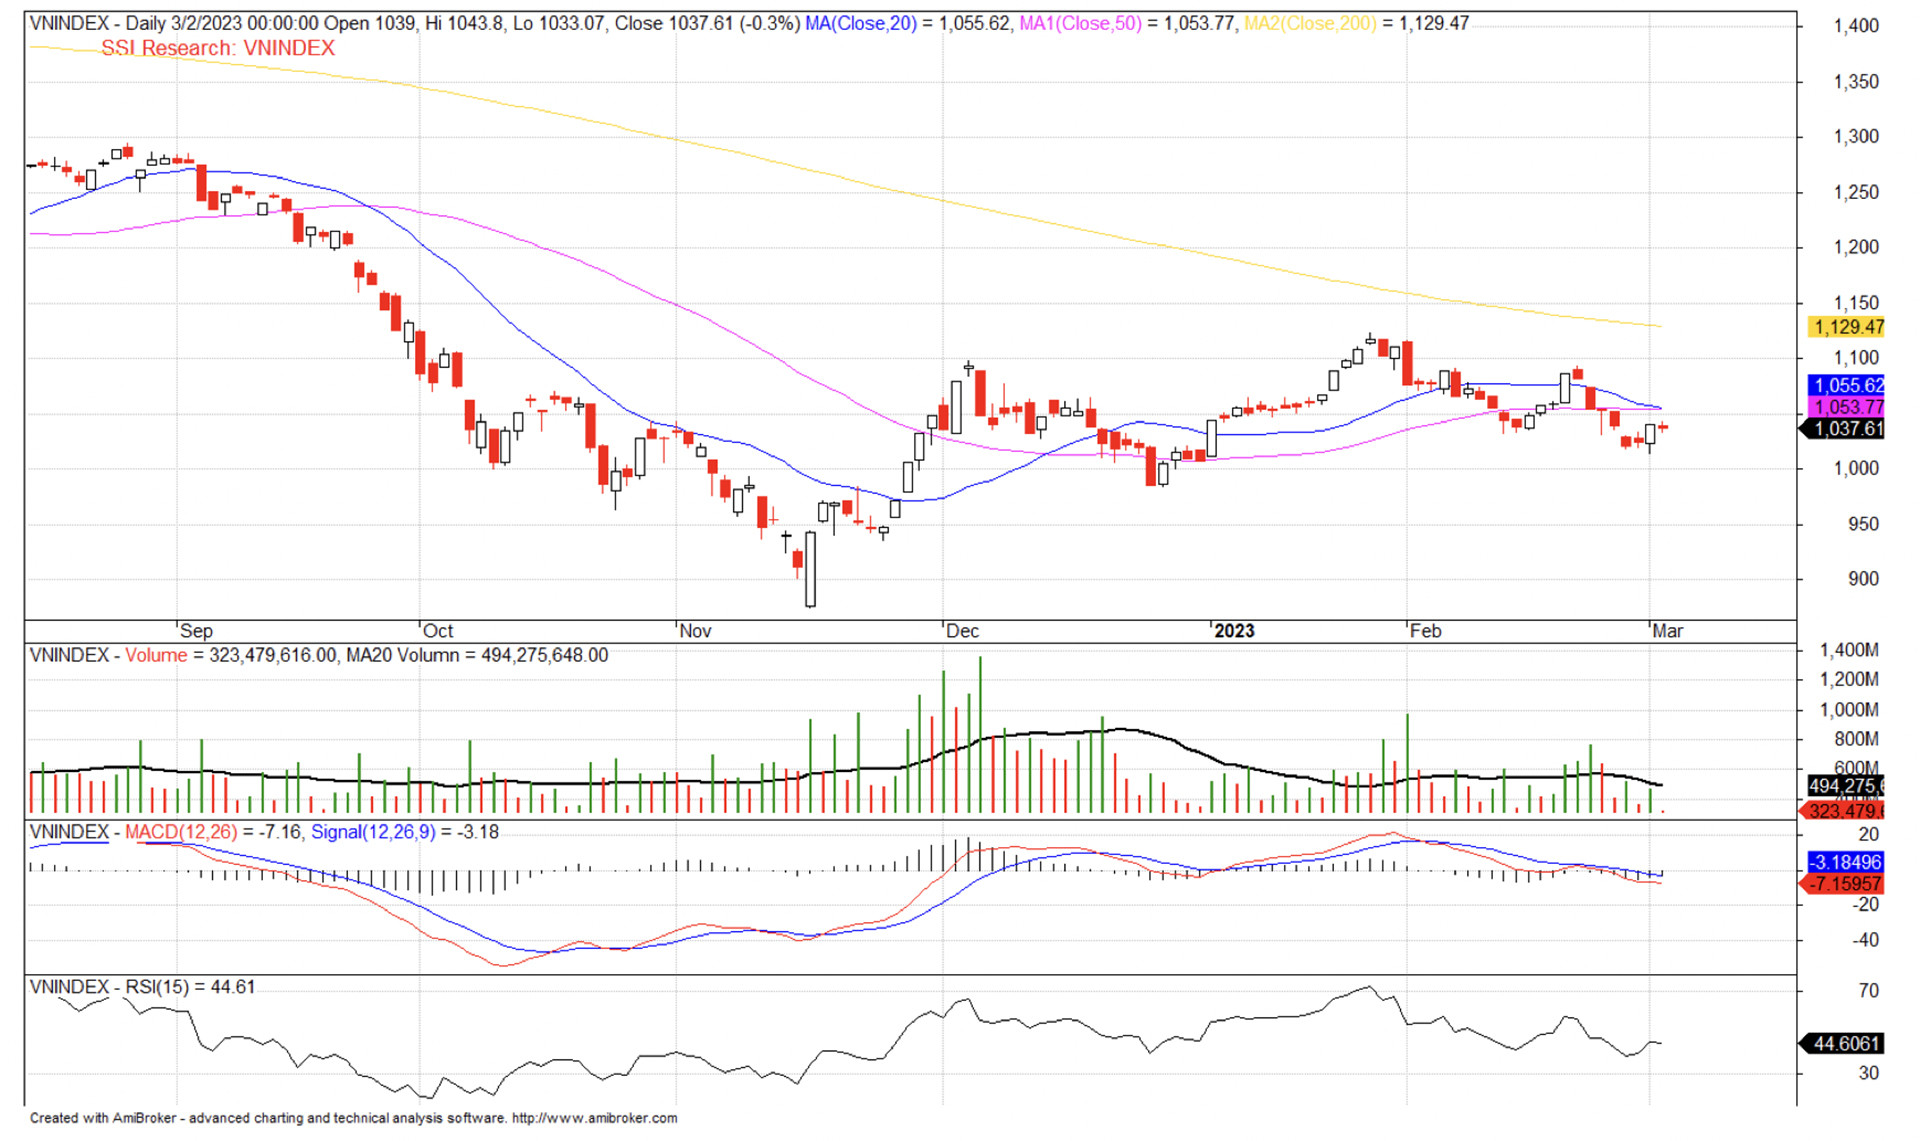Click the MA2(Close,200) legend label
This screenshot has height=1141, width=1920.
1309,23
